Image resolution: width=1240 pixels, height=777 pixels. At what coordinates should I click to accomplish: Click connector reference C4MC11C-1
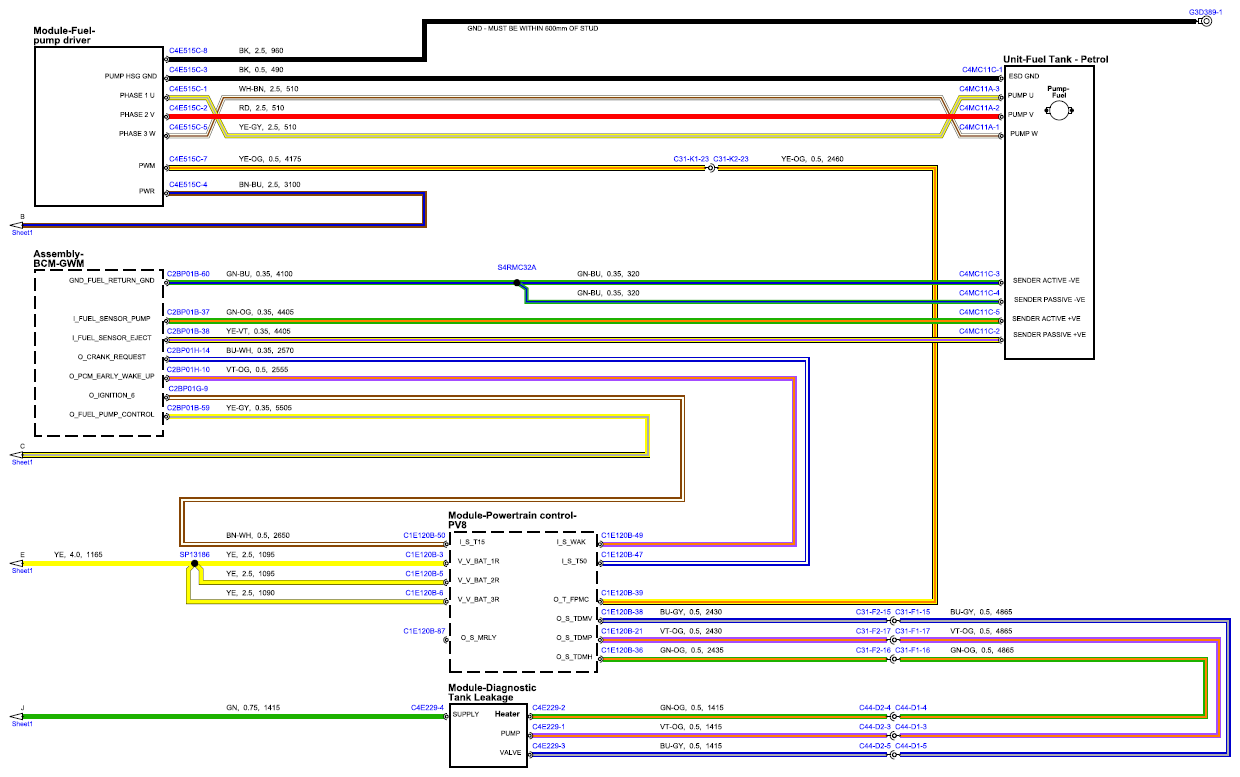coord(981,69)
